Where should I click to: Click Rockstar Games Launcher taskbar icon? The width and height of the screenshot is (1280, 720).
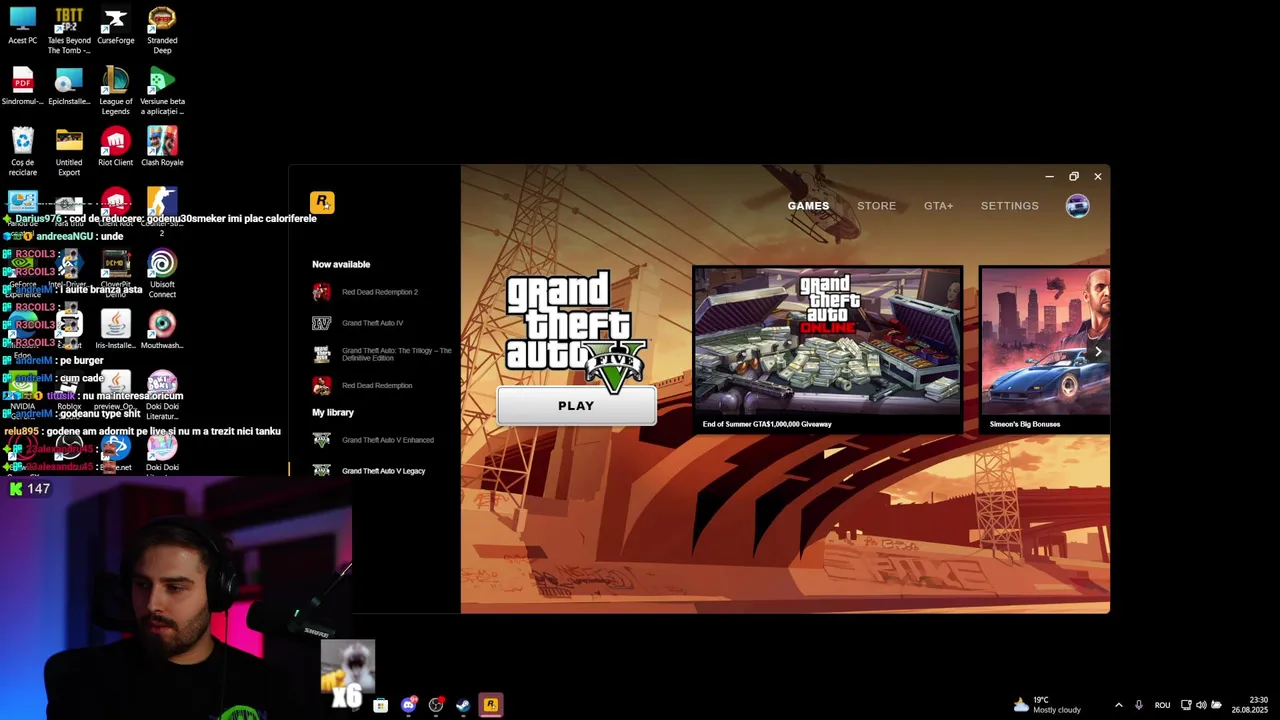pyautogui.click(x=491, y=706)
